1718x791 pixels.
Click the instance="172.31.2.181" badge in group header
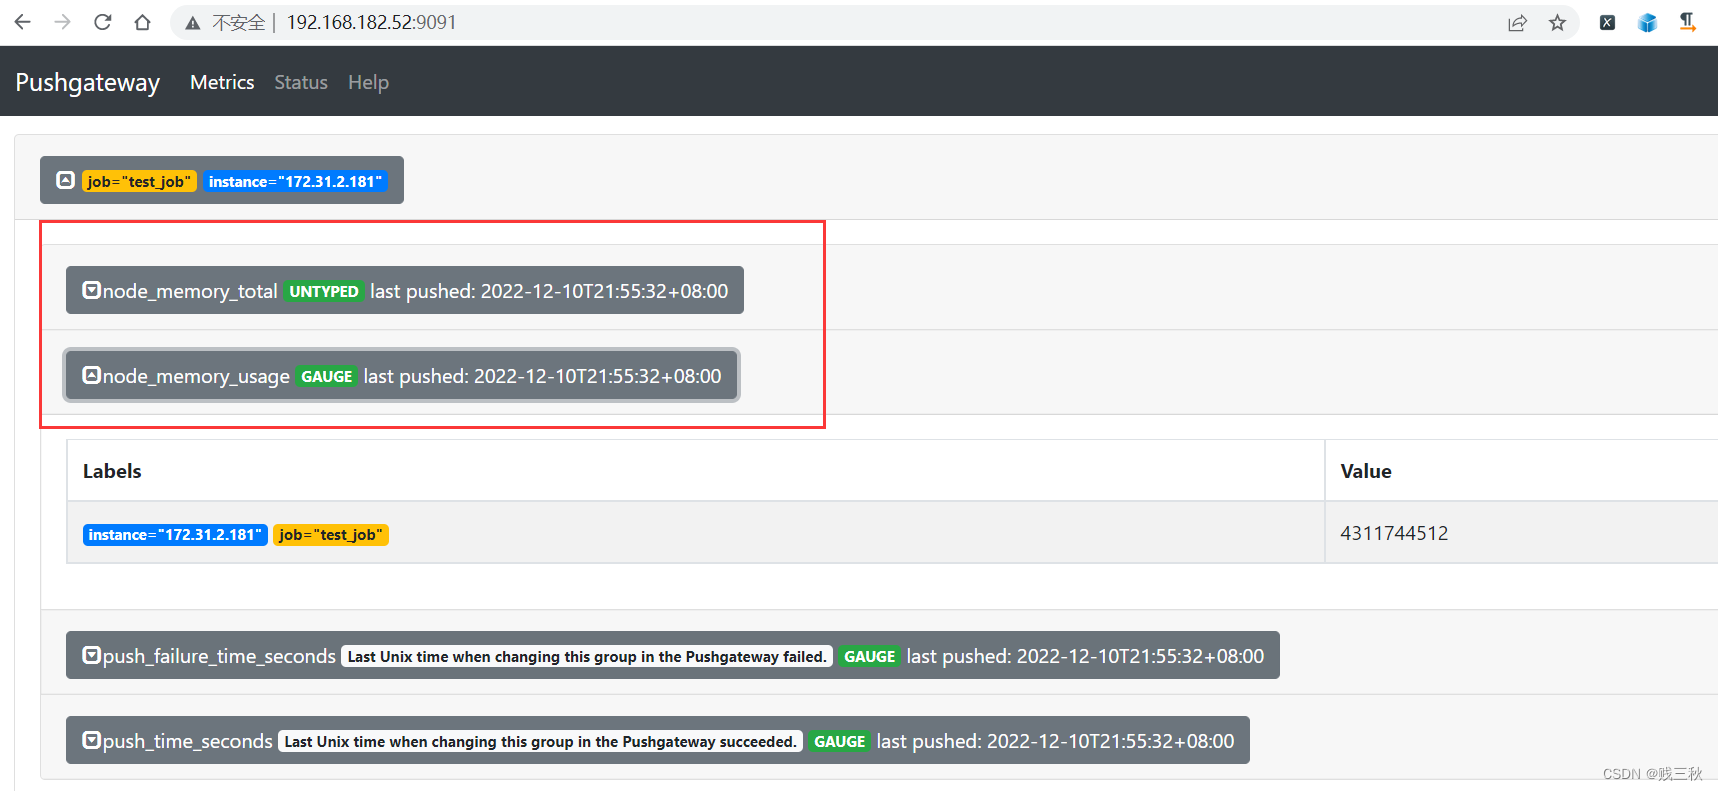[295, 181]
